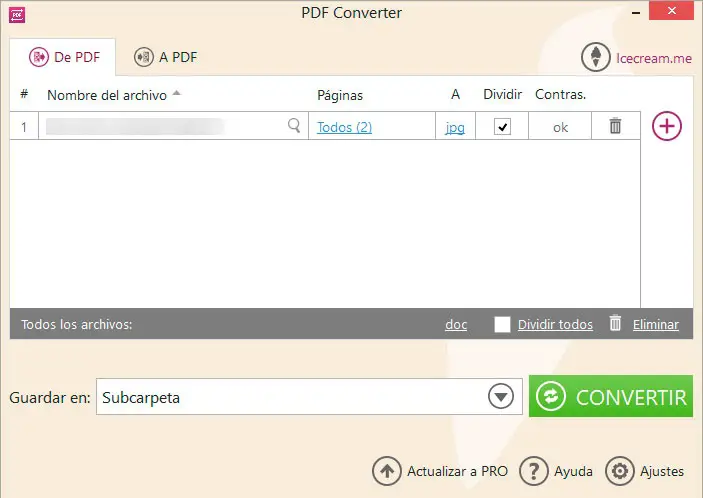703x498 pixels.
Task: Add a new file with plus button
Action: pyautogui.click(x=667, y=126)
